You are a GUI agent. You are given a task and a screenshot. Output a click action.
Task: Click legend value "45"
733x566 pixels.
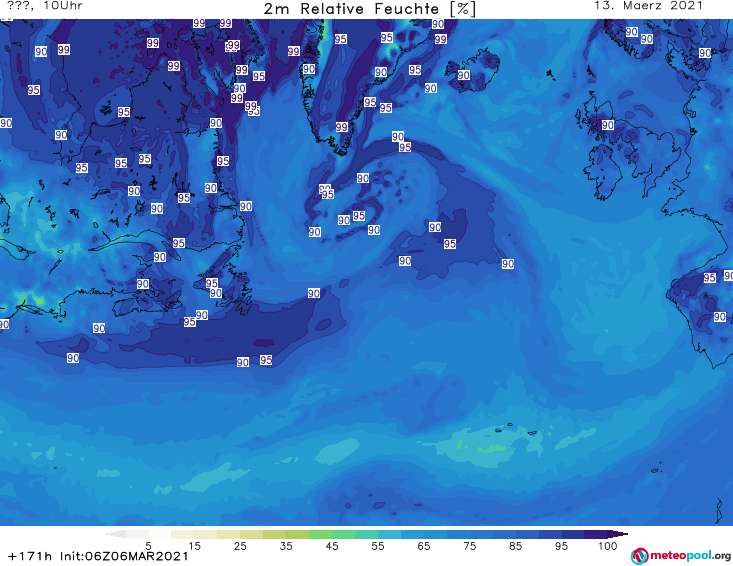tap(331, 546)
